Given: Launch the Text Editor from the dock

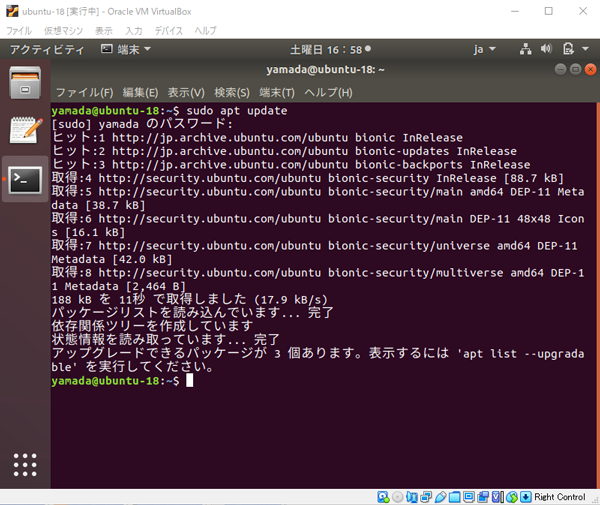Looking at the screenshot, I should (25, 130).
